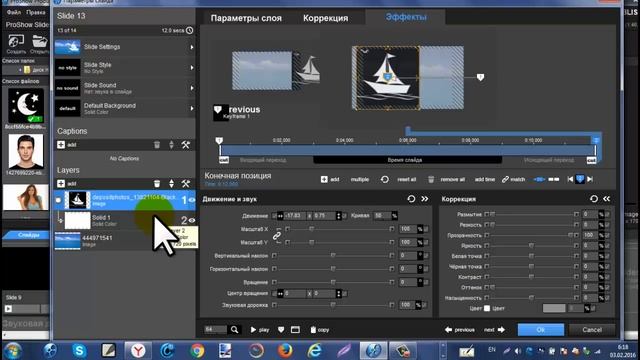
Task: Click the Масштаб X slider
Action: pyautogui.click(x=340, y=229)
